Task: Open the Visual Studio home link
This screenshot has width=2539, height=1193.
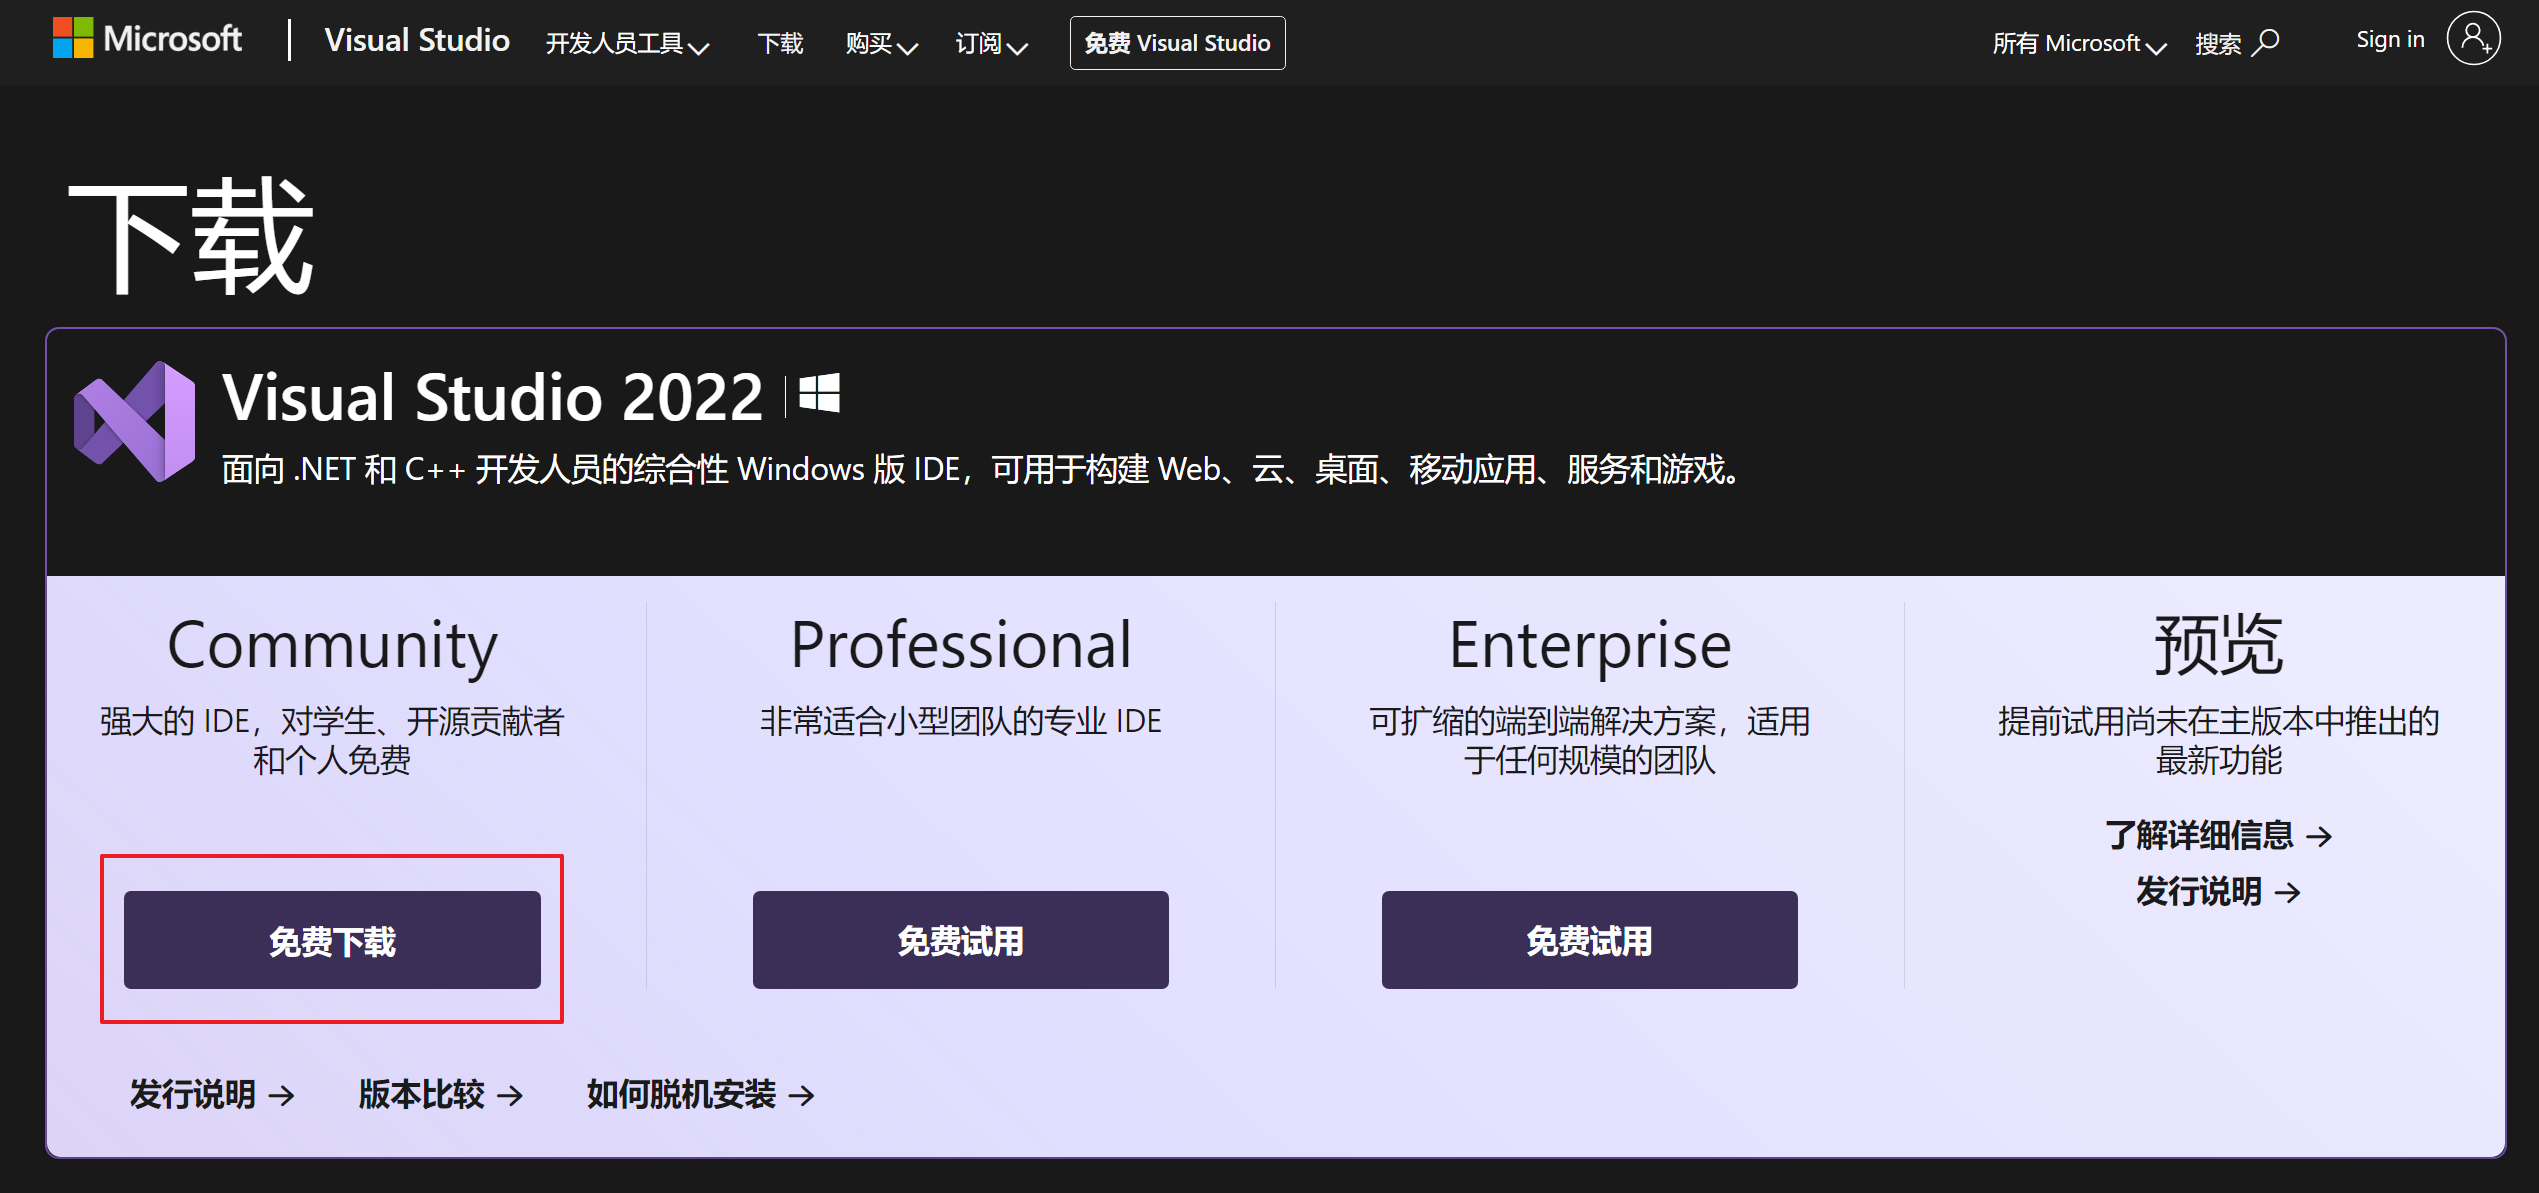Action: click(417, 41)
